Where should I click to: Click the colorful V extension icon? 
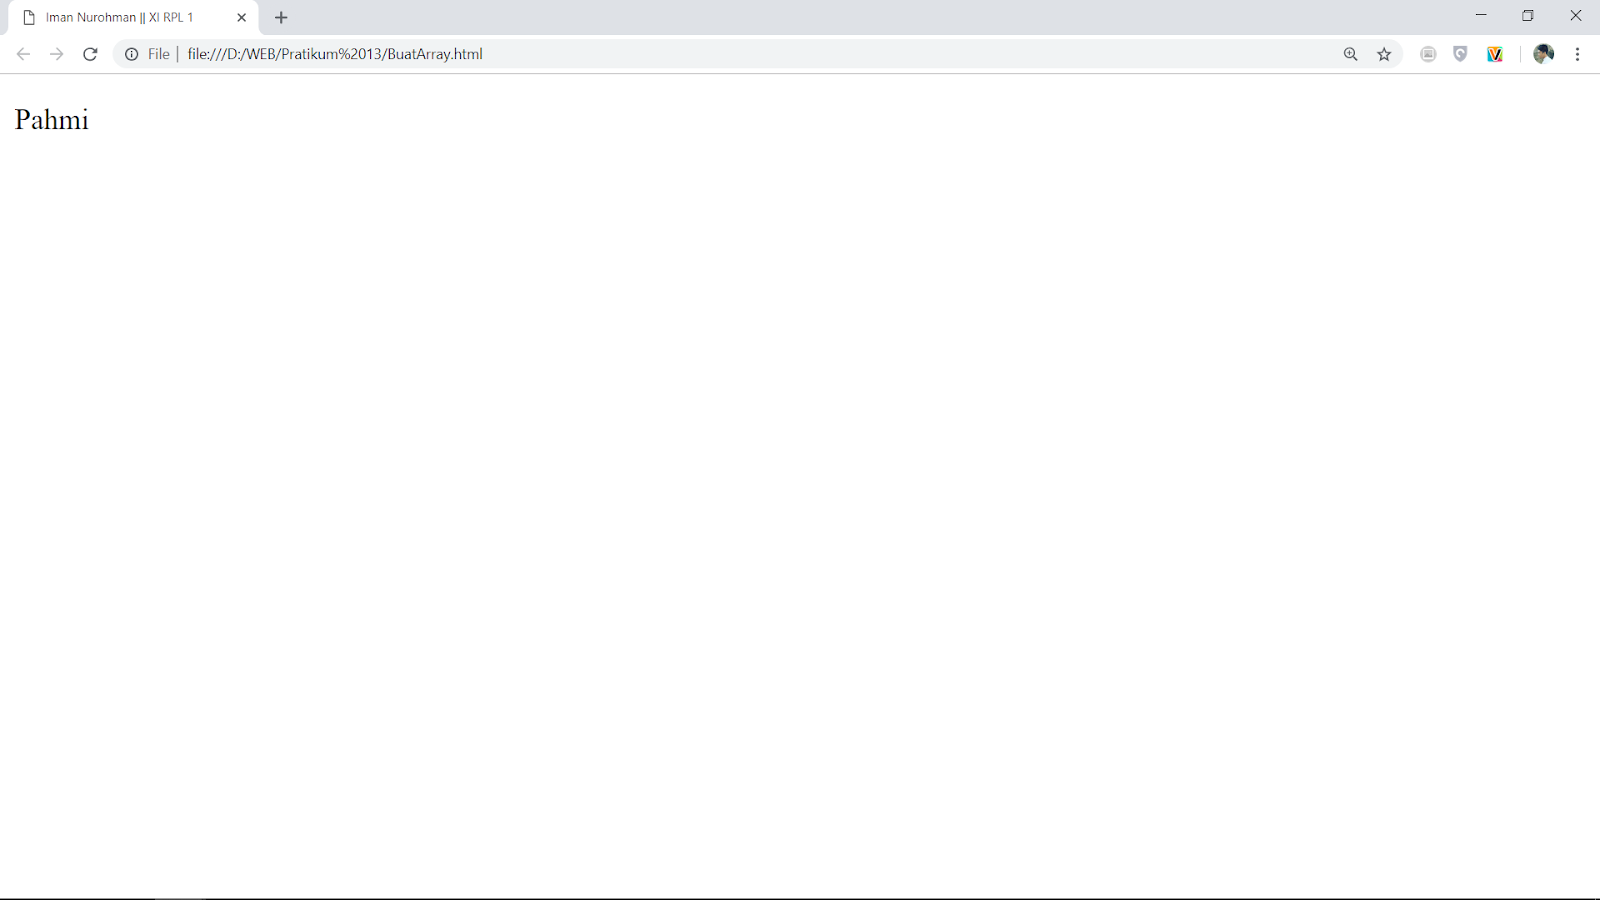1494,54
